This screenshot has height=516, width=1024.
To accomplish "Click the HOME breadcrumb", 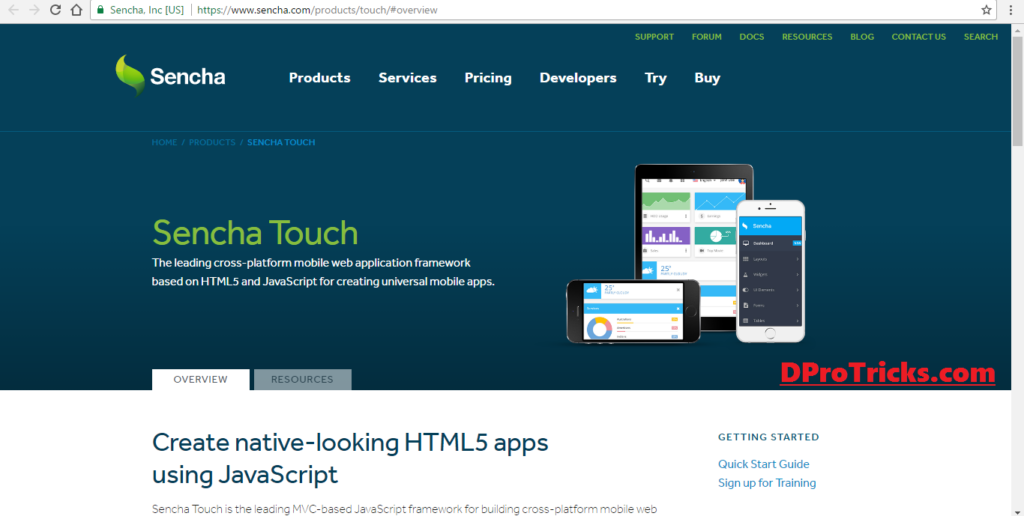I will point(164,142).
